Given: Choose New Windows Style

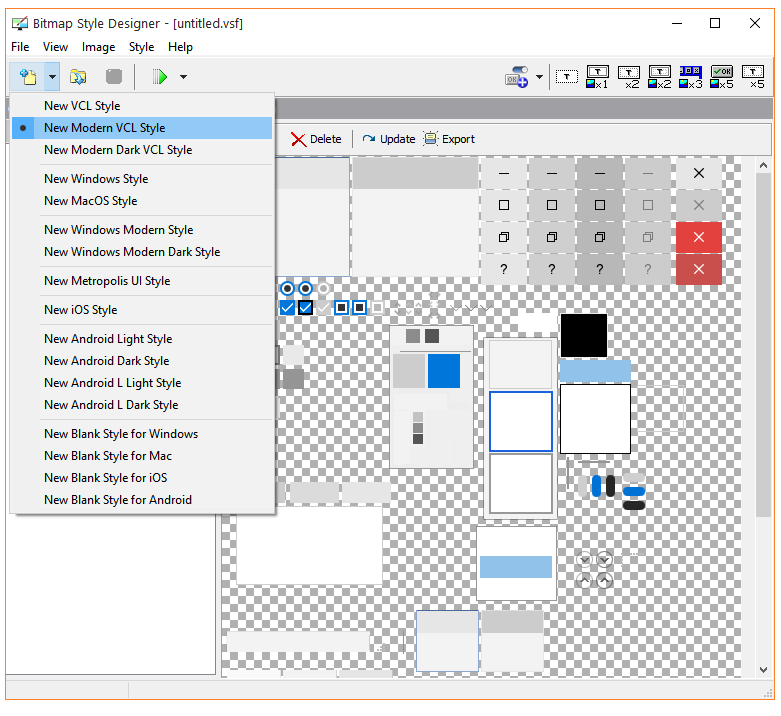Looking at the screenshot, I should coord(142,179).
